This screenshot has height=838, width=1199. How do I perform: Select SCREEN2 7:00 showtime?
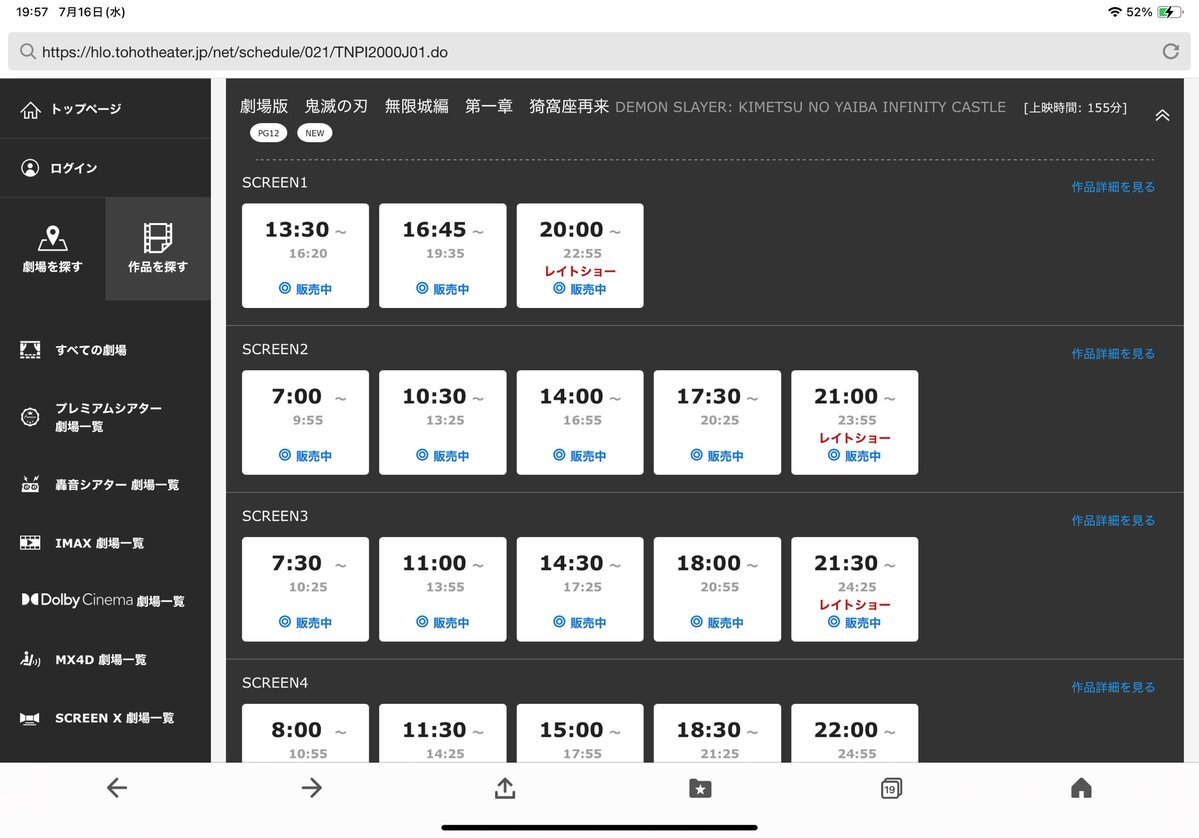pos(305,422)
